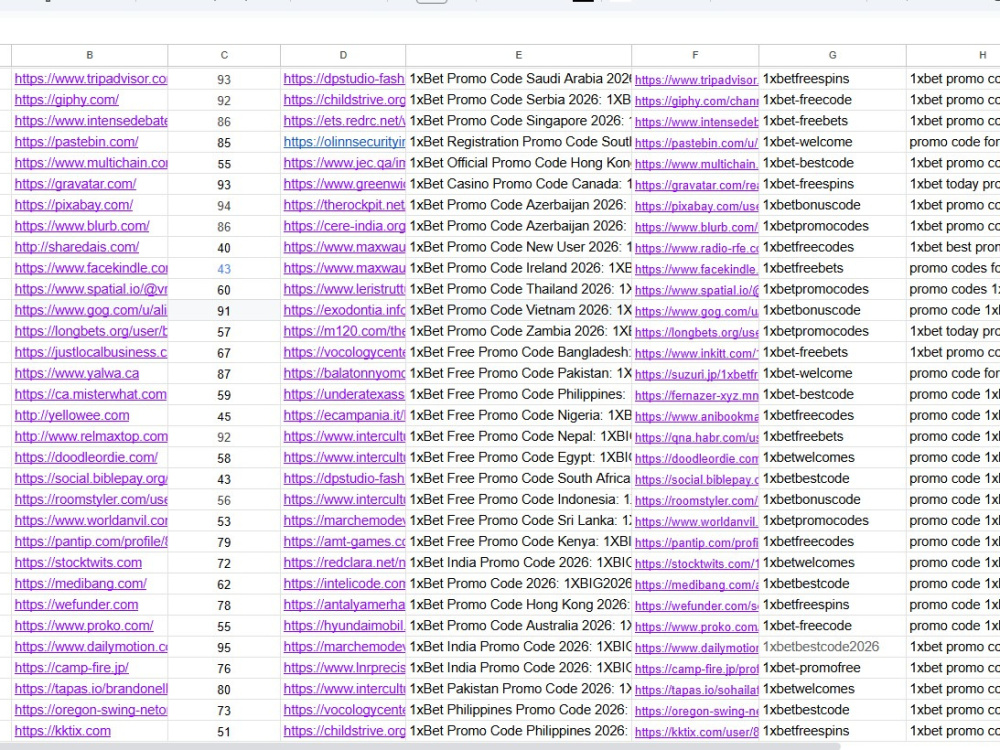The image size is (1000, 750).
Task: Select the '1xBet Casino Promo Code Canada' cell
Action: tap(518, 184)
